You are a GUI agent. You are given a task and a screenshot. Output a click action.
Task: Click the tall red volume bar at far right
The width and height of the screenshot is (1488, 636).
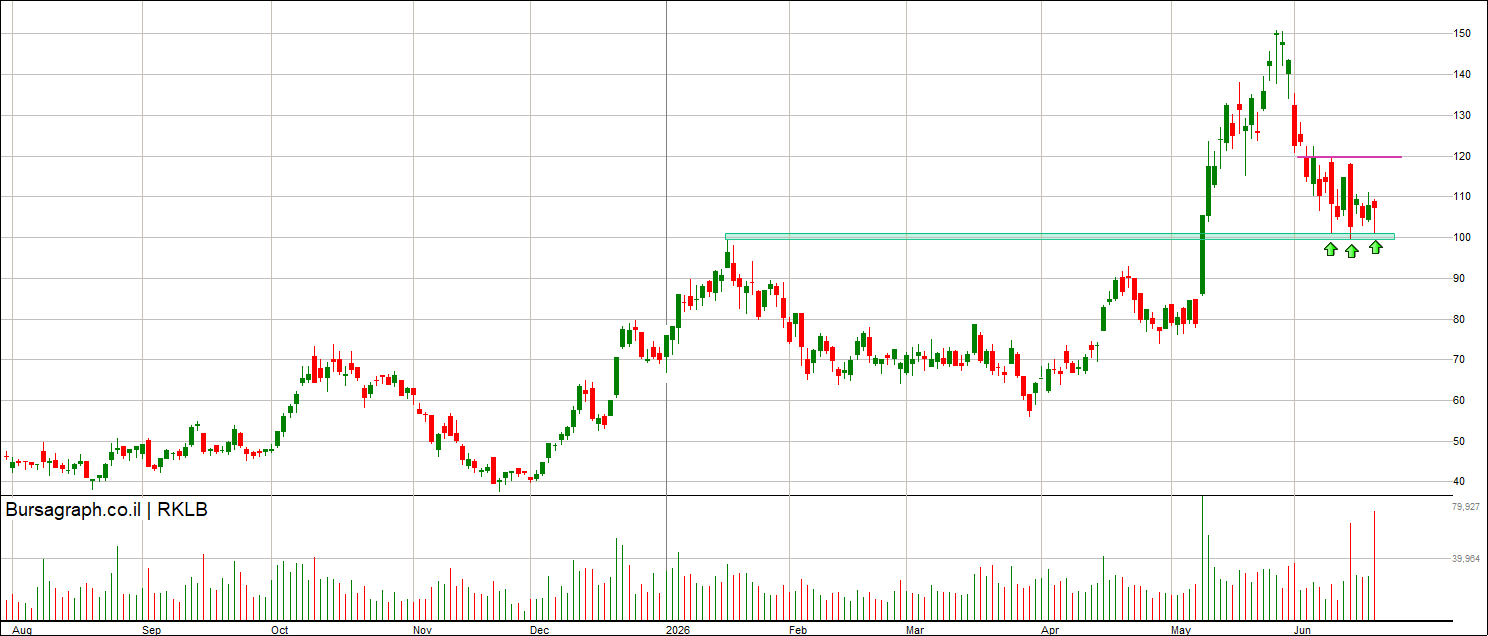[1375, 565]
